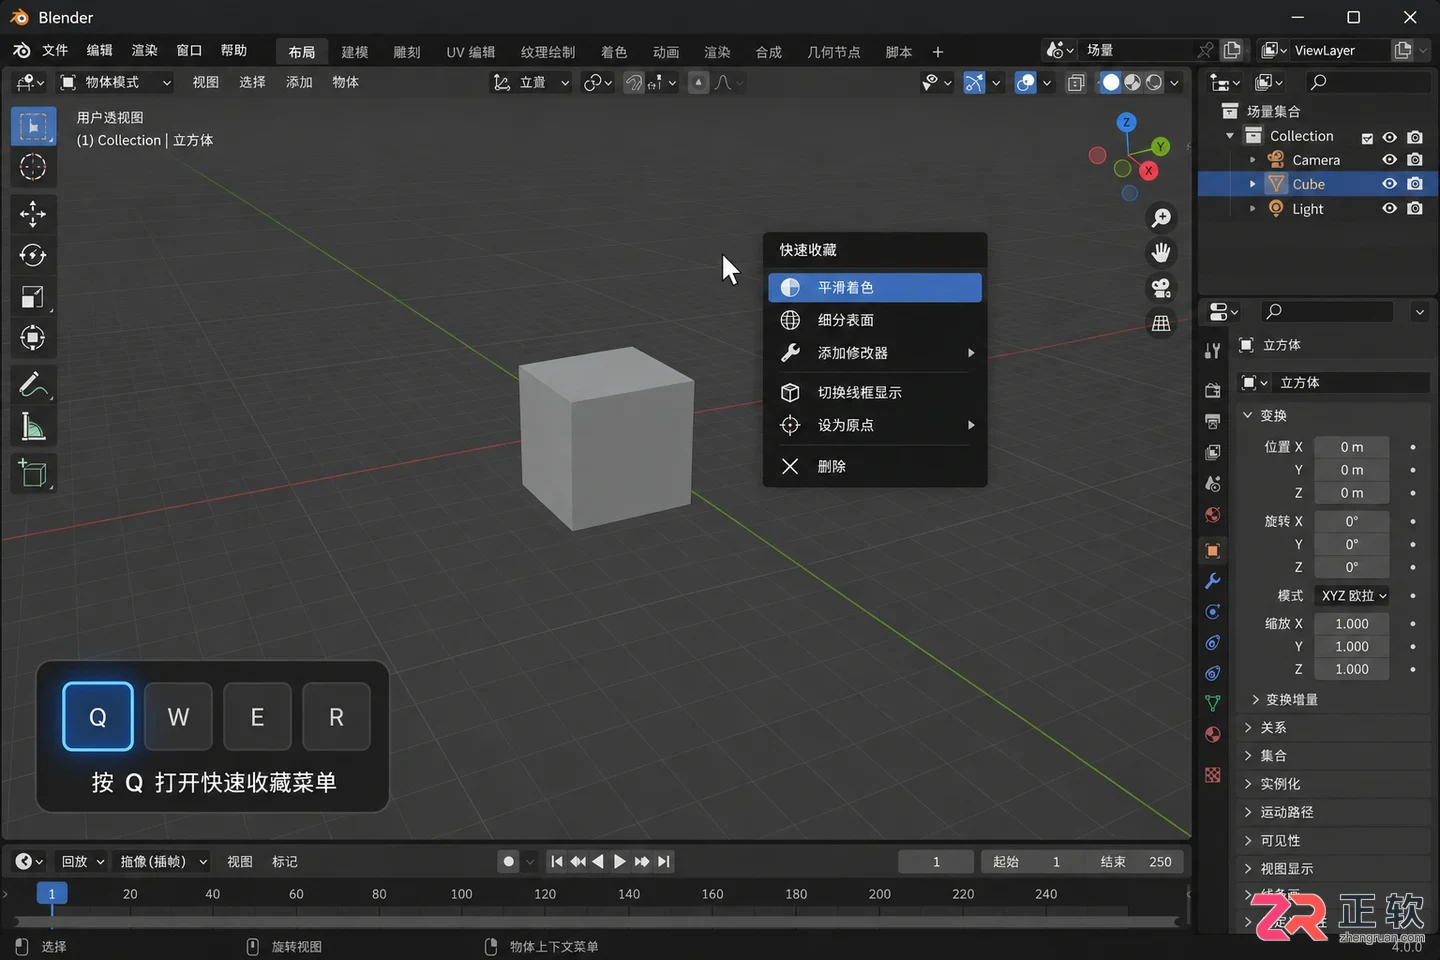Image resolution: width=1440 pixels, height=960 pixels.
Task: Toggle X-ray viewport display
Action: pos(1076,83)
